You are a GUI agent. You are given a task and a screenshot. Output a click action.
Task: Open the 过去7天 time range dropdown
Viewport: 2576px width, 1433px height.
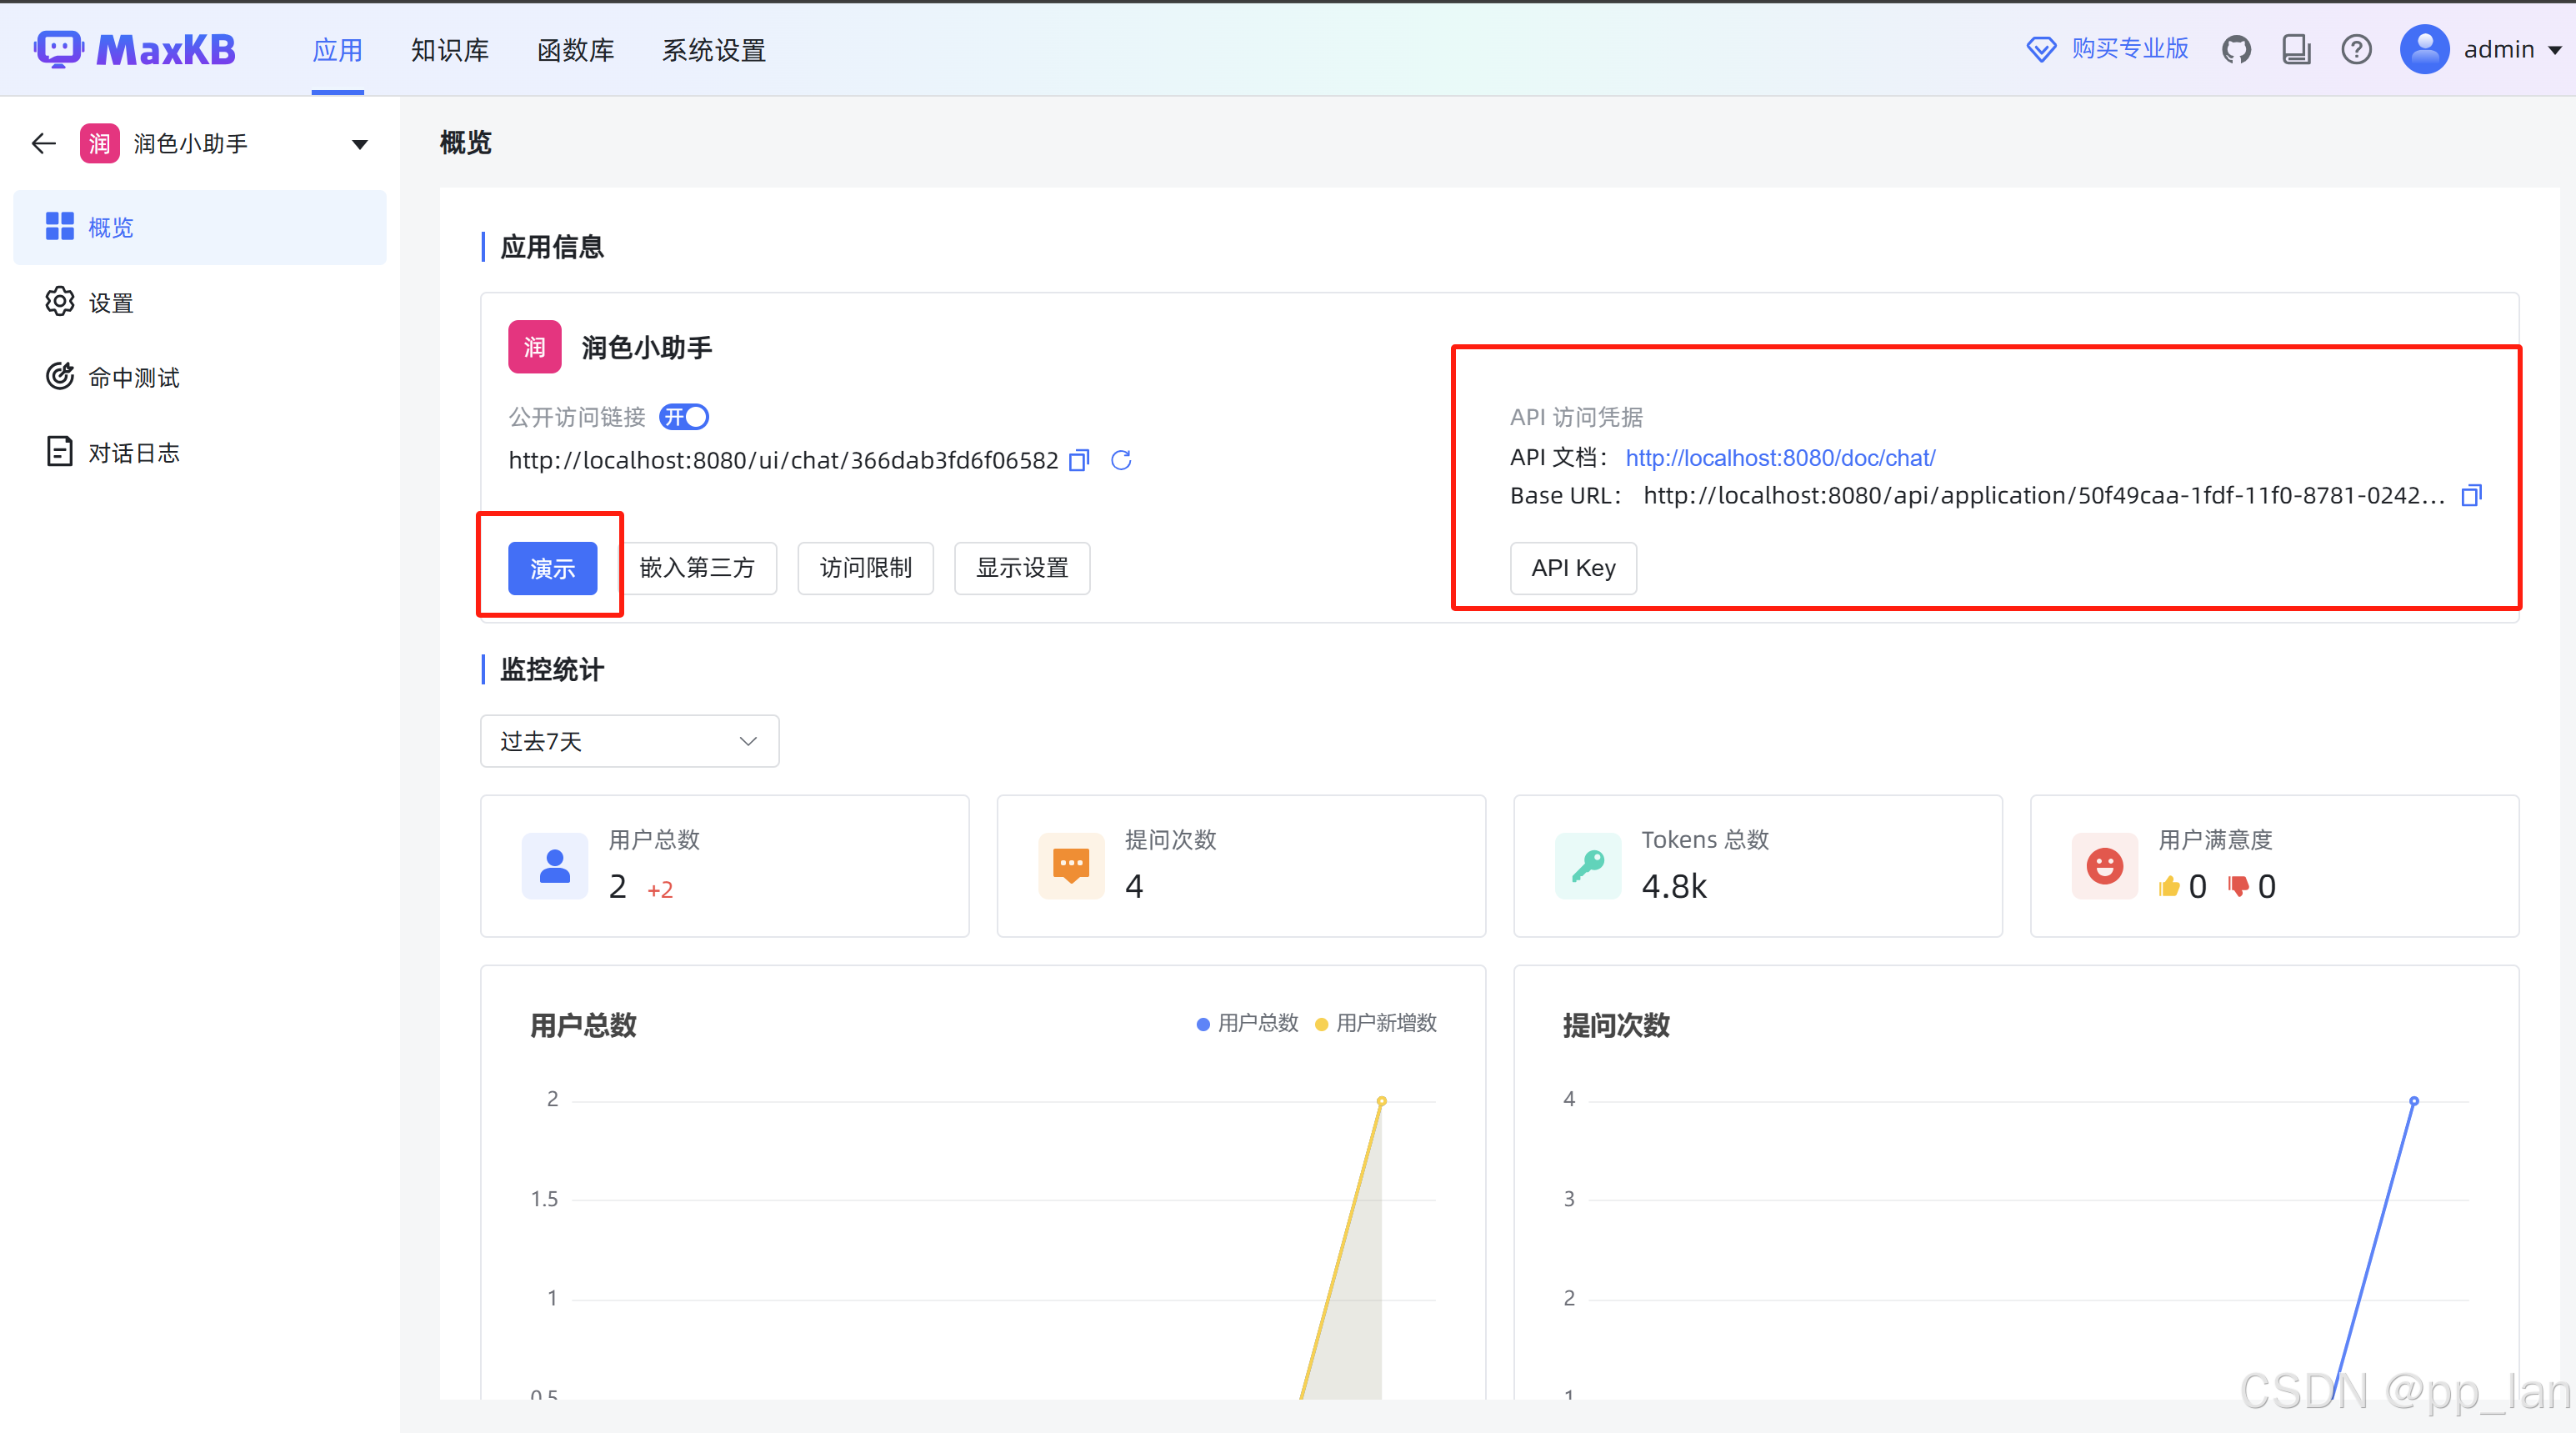tap(630, 741)
